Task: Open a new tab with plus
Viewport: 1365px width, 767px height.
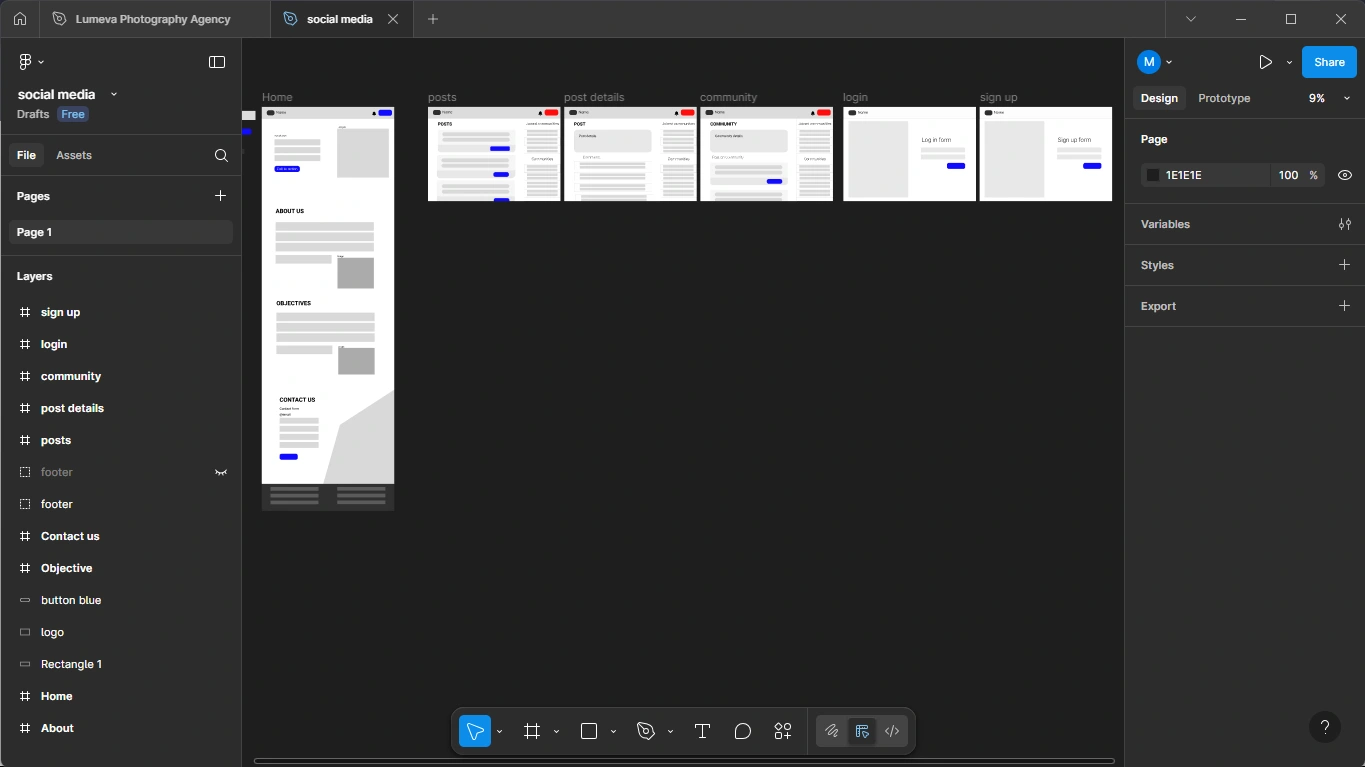Action: pos(433,19)
